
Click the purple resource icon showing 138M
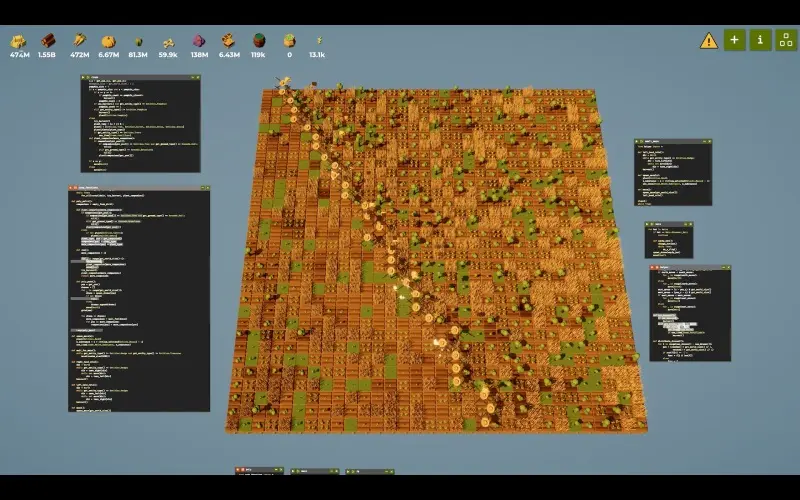(x=198, y=41)
